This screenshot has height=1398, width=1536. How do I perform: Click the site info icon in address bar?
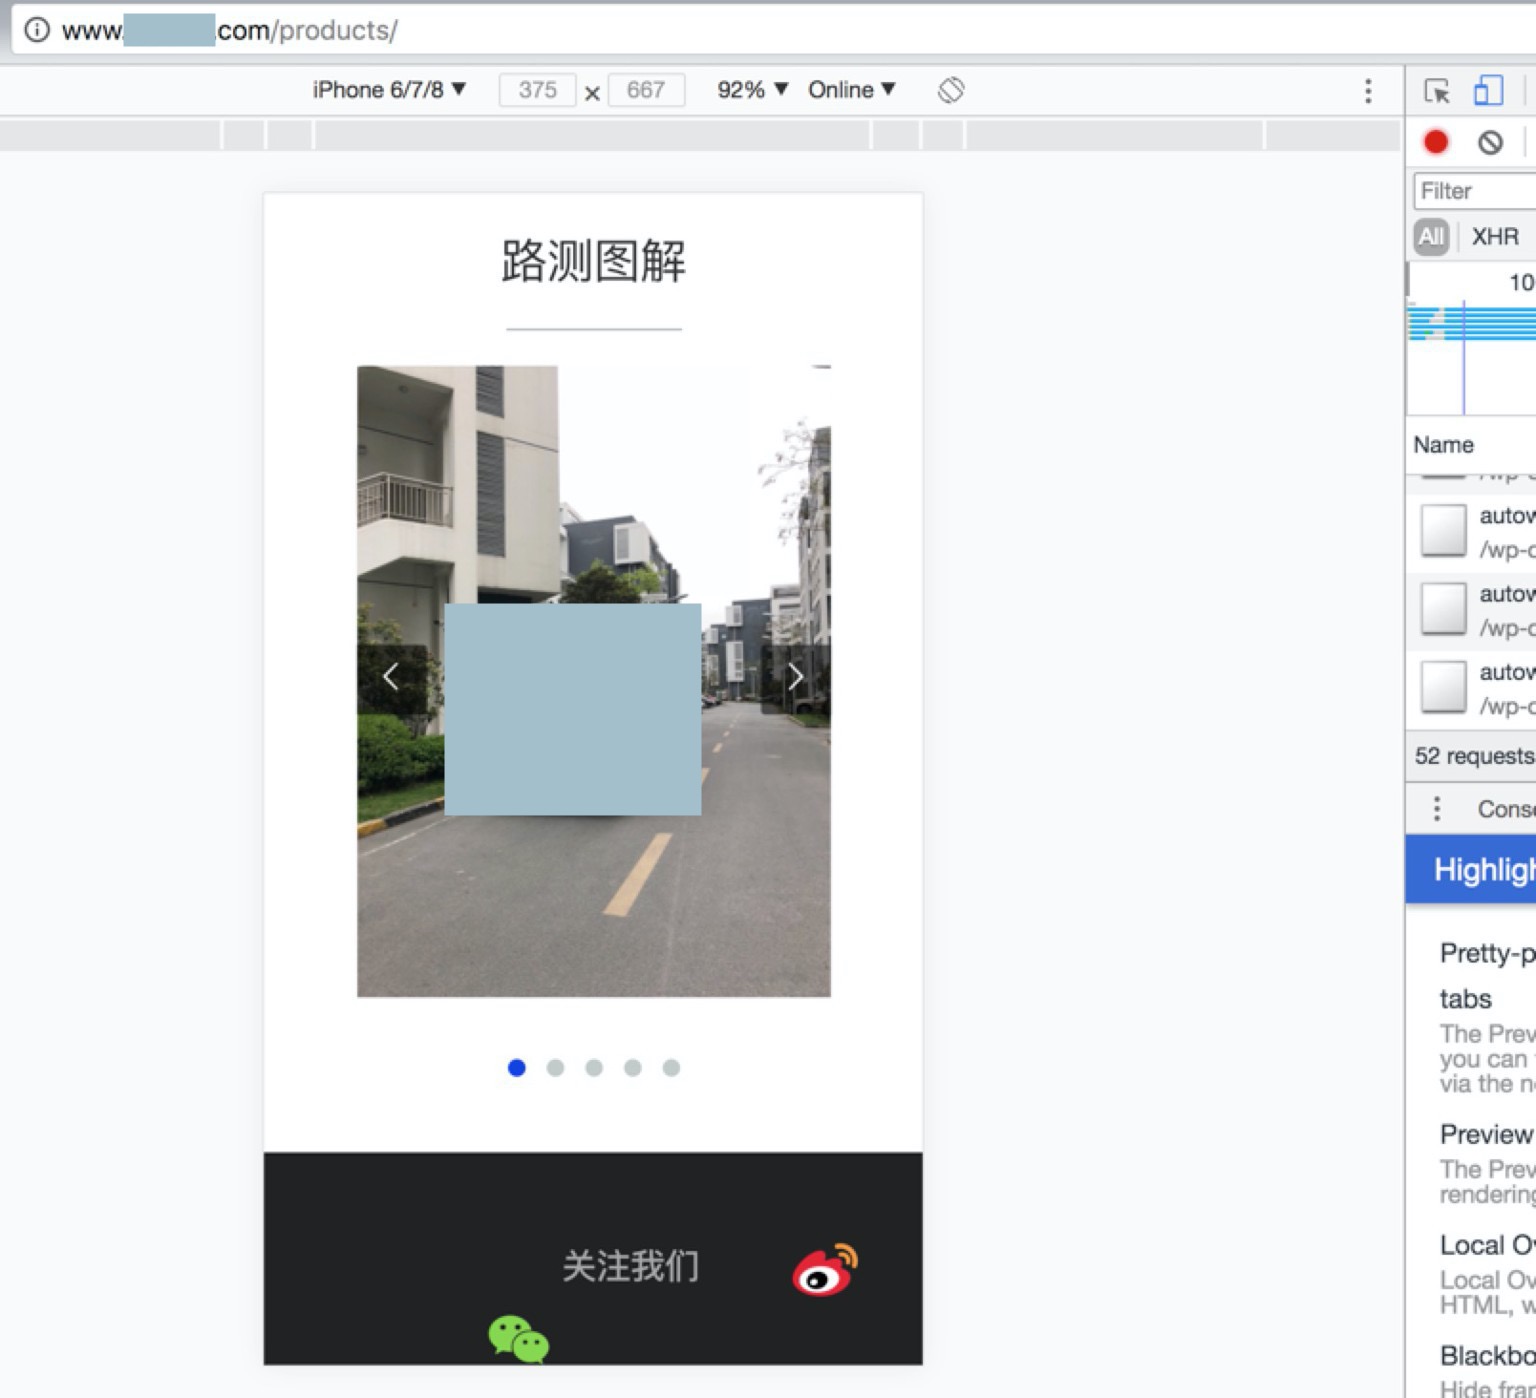coord(37,30)
